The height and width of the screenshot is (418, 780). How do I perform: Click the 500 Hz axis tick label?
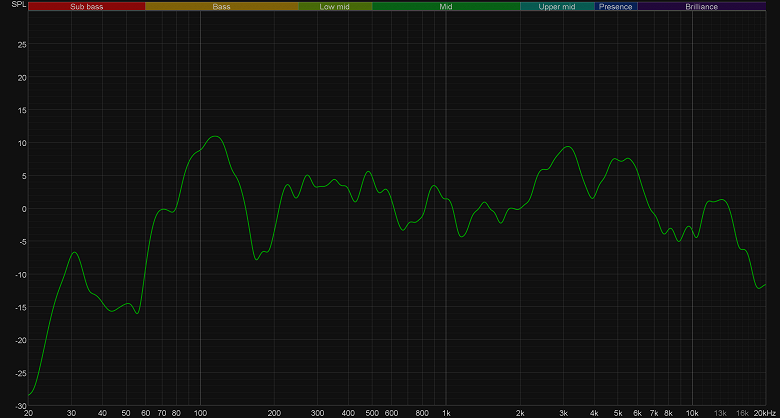click(x=372, y=413)
